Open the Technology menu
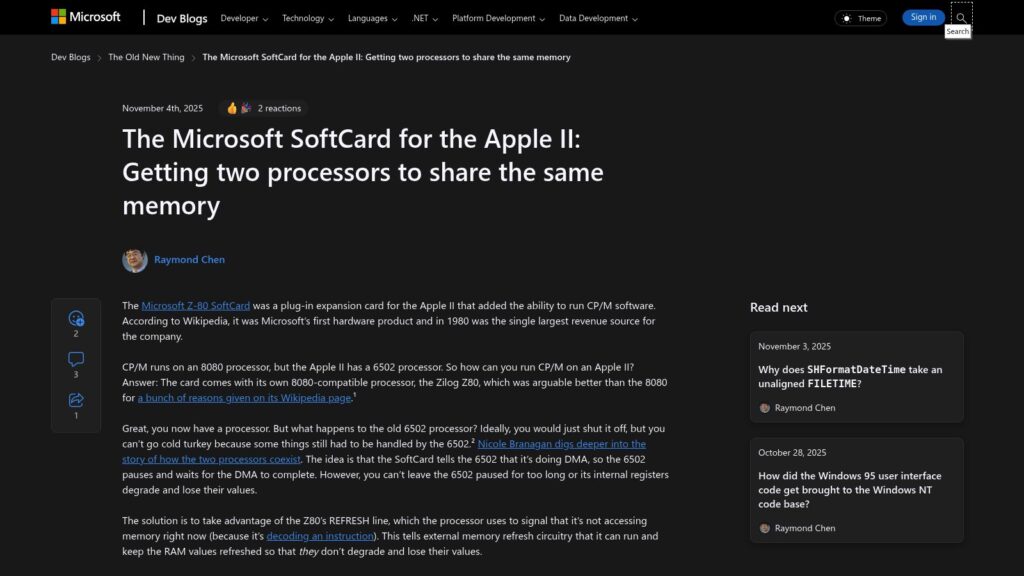The height and width of the screenshot is (576, 1024). 306,18
